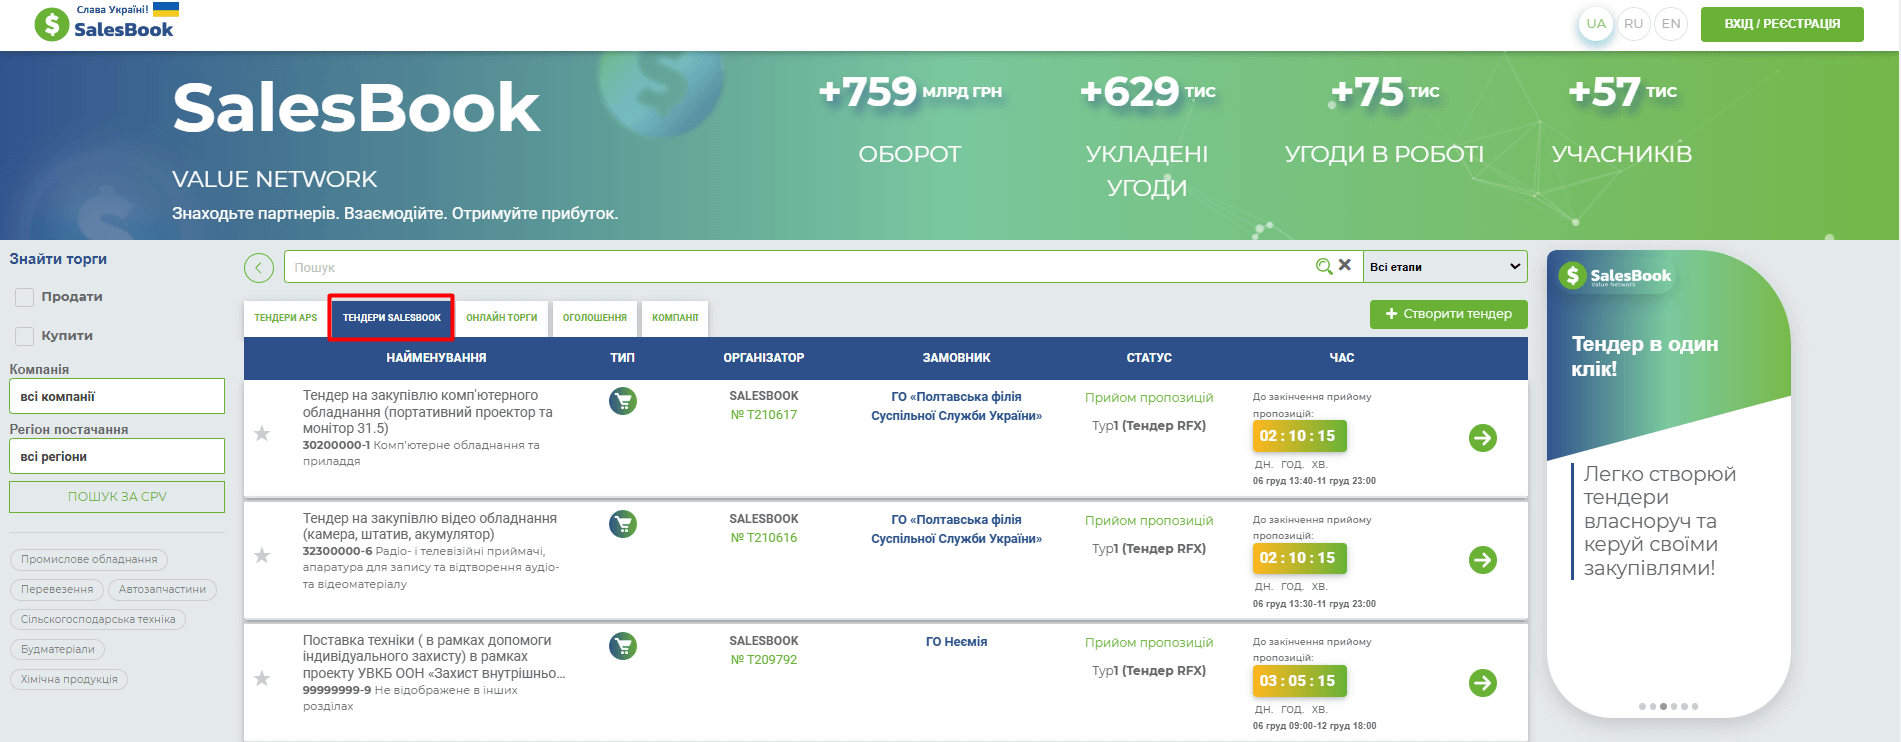This screenshot has width=1901, height=742.
Task: Clear the search with the X icon
Action: click(1345, 265)
